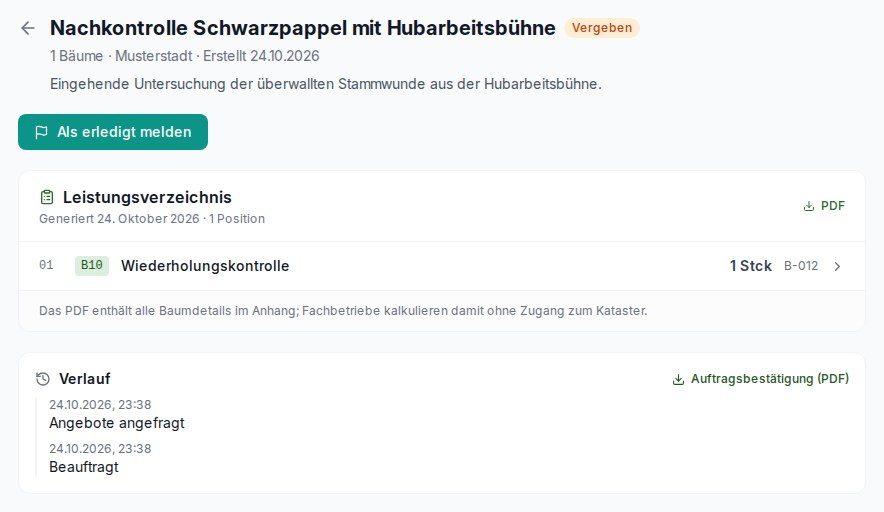Go back using the left arrow icon
The image size is (884, 512).
(28, 28)
